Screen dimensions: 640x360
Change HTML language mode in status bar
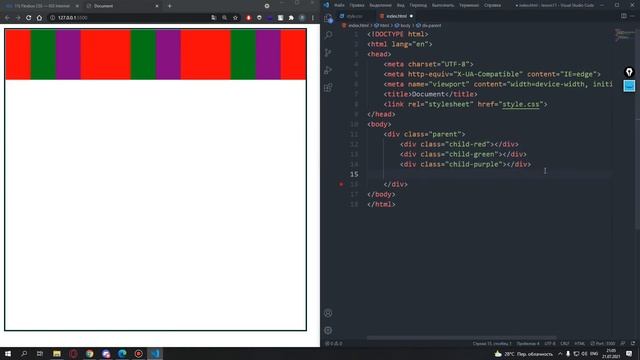click(x=580, y=344)
